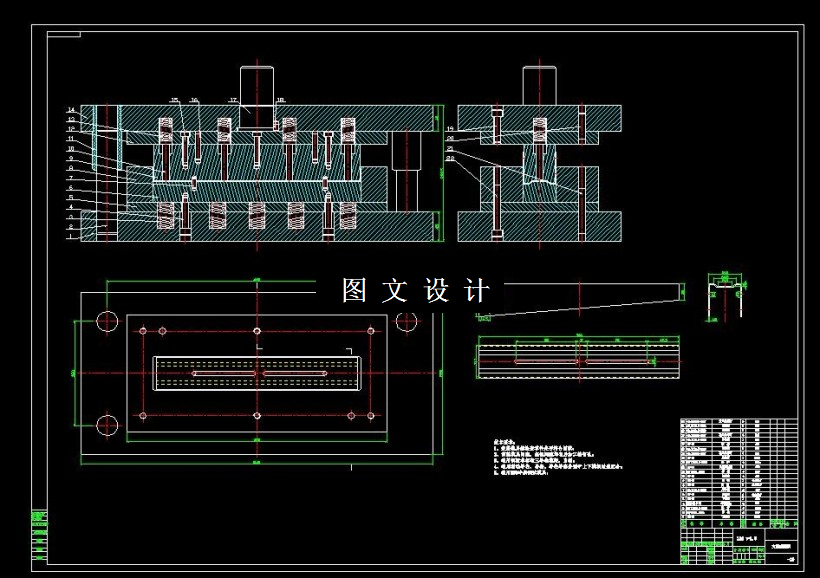
Task: Select part callout number 6
Action: point(71,187)
